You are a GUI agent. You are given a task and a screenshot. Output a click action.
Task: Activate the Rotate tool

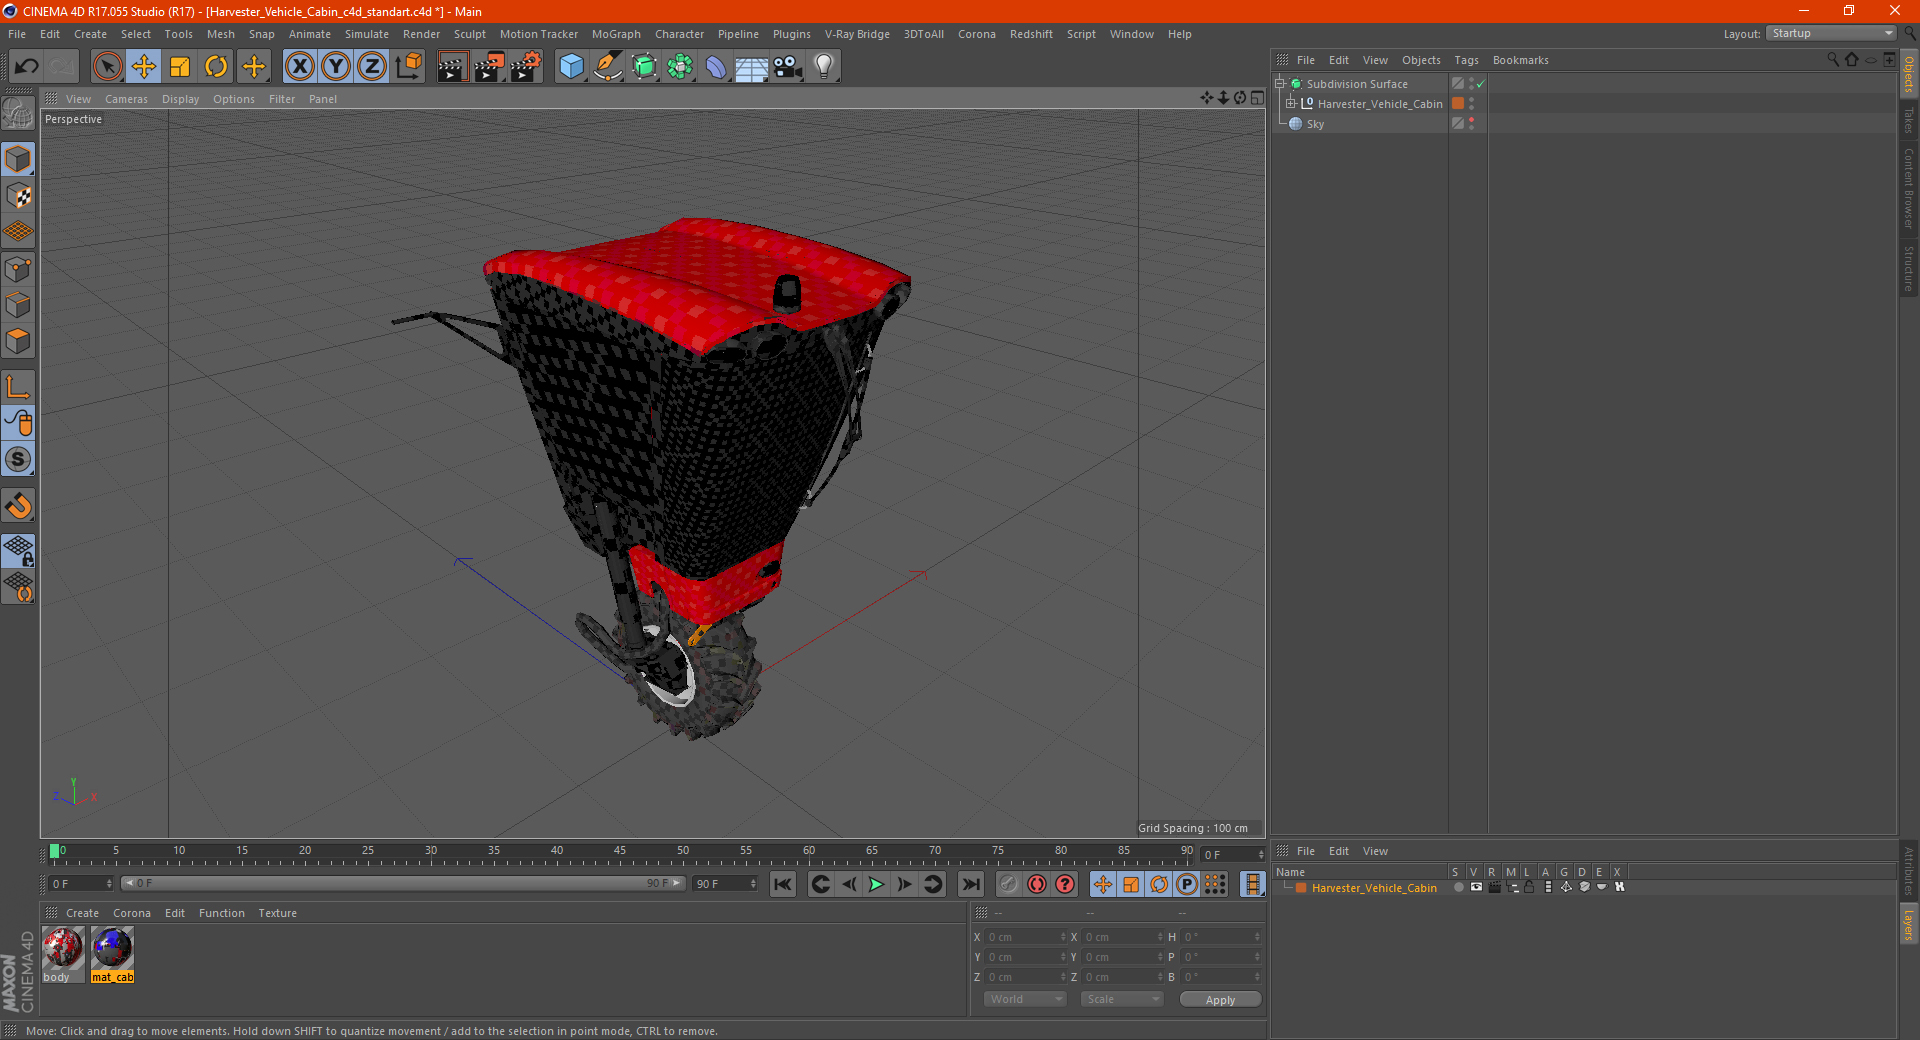[216, 67]
